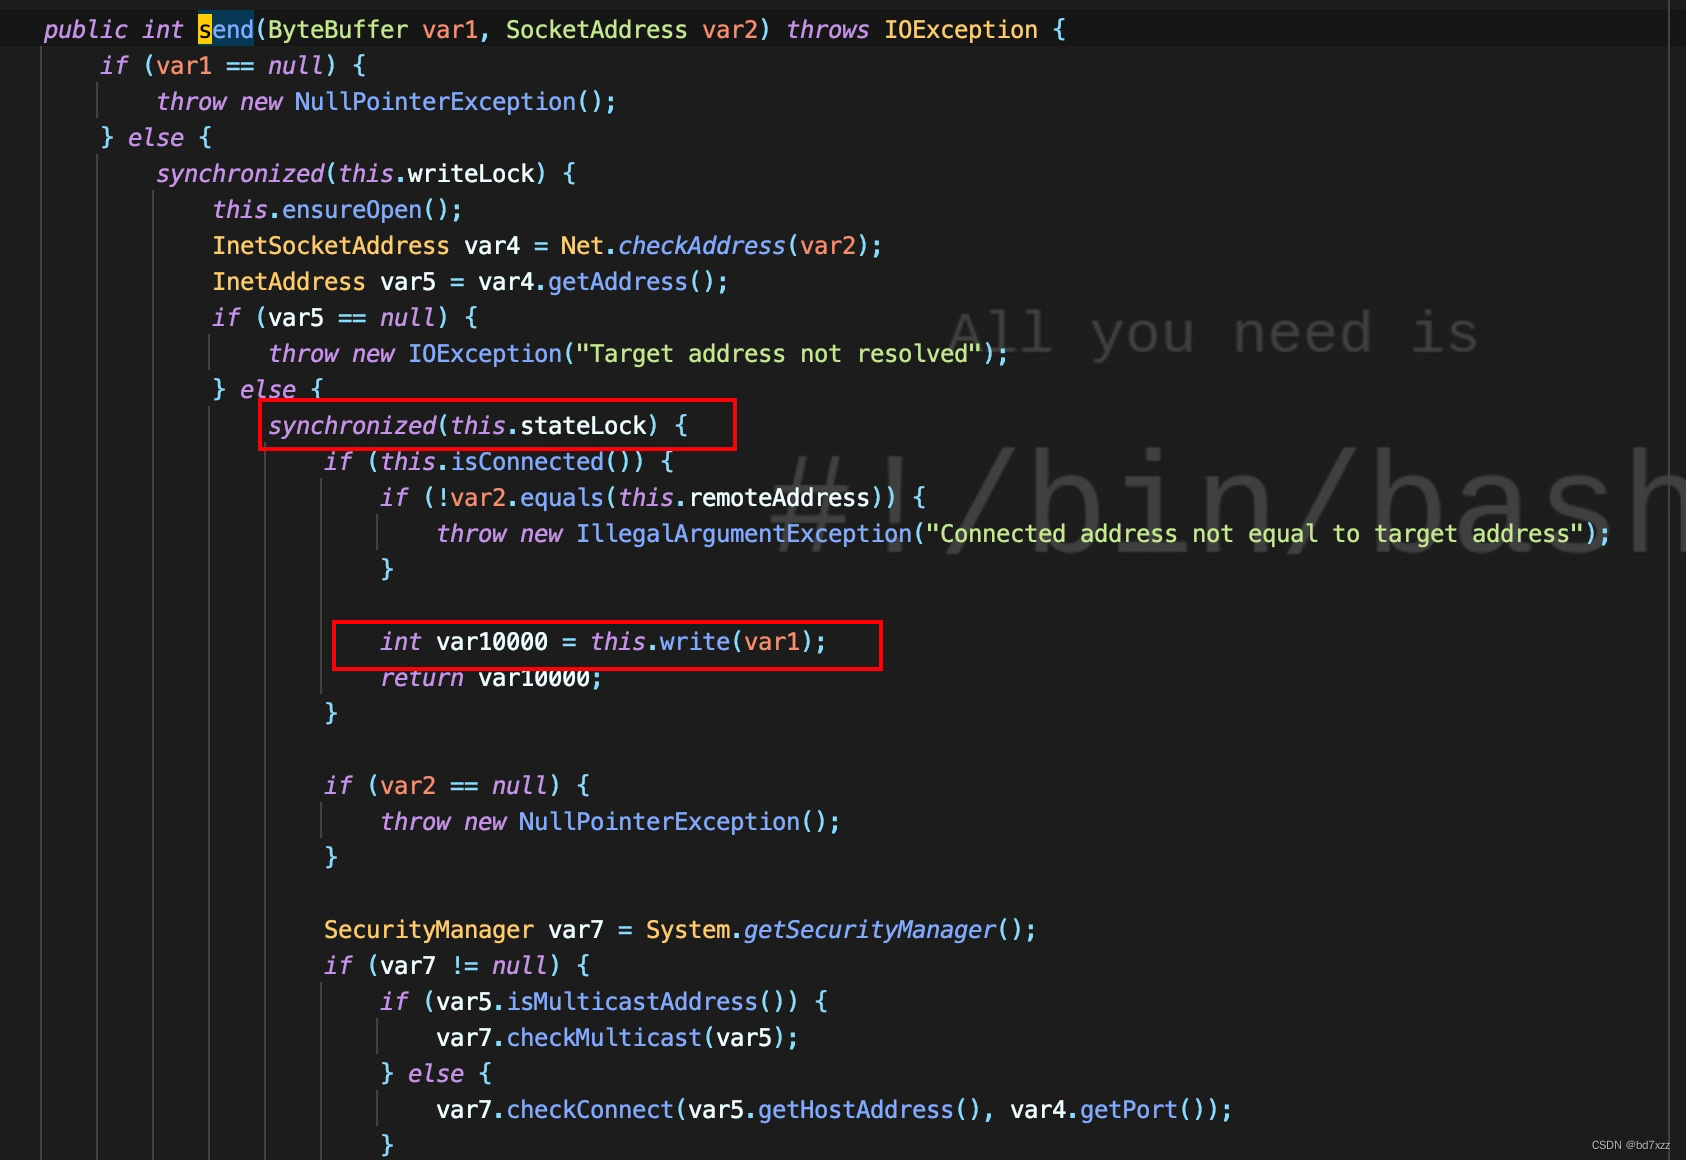This screenshot has width=1686, height=1160.
Task: Click the 'ensureOpen' method call
Action: 352,210
